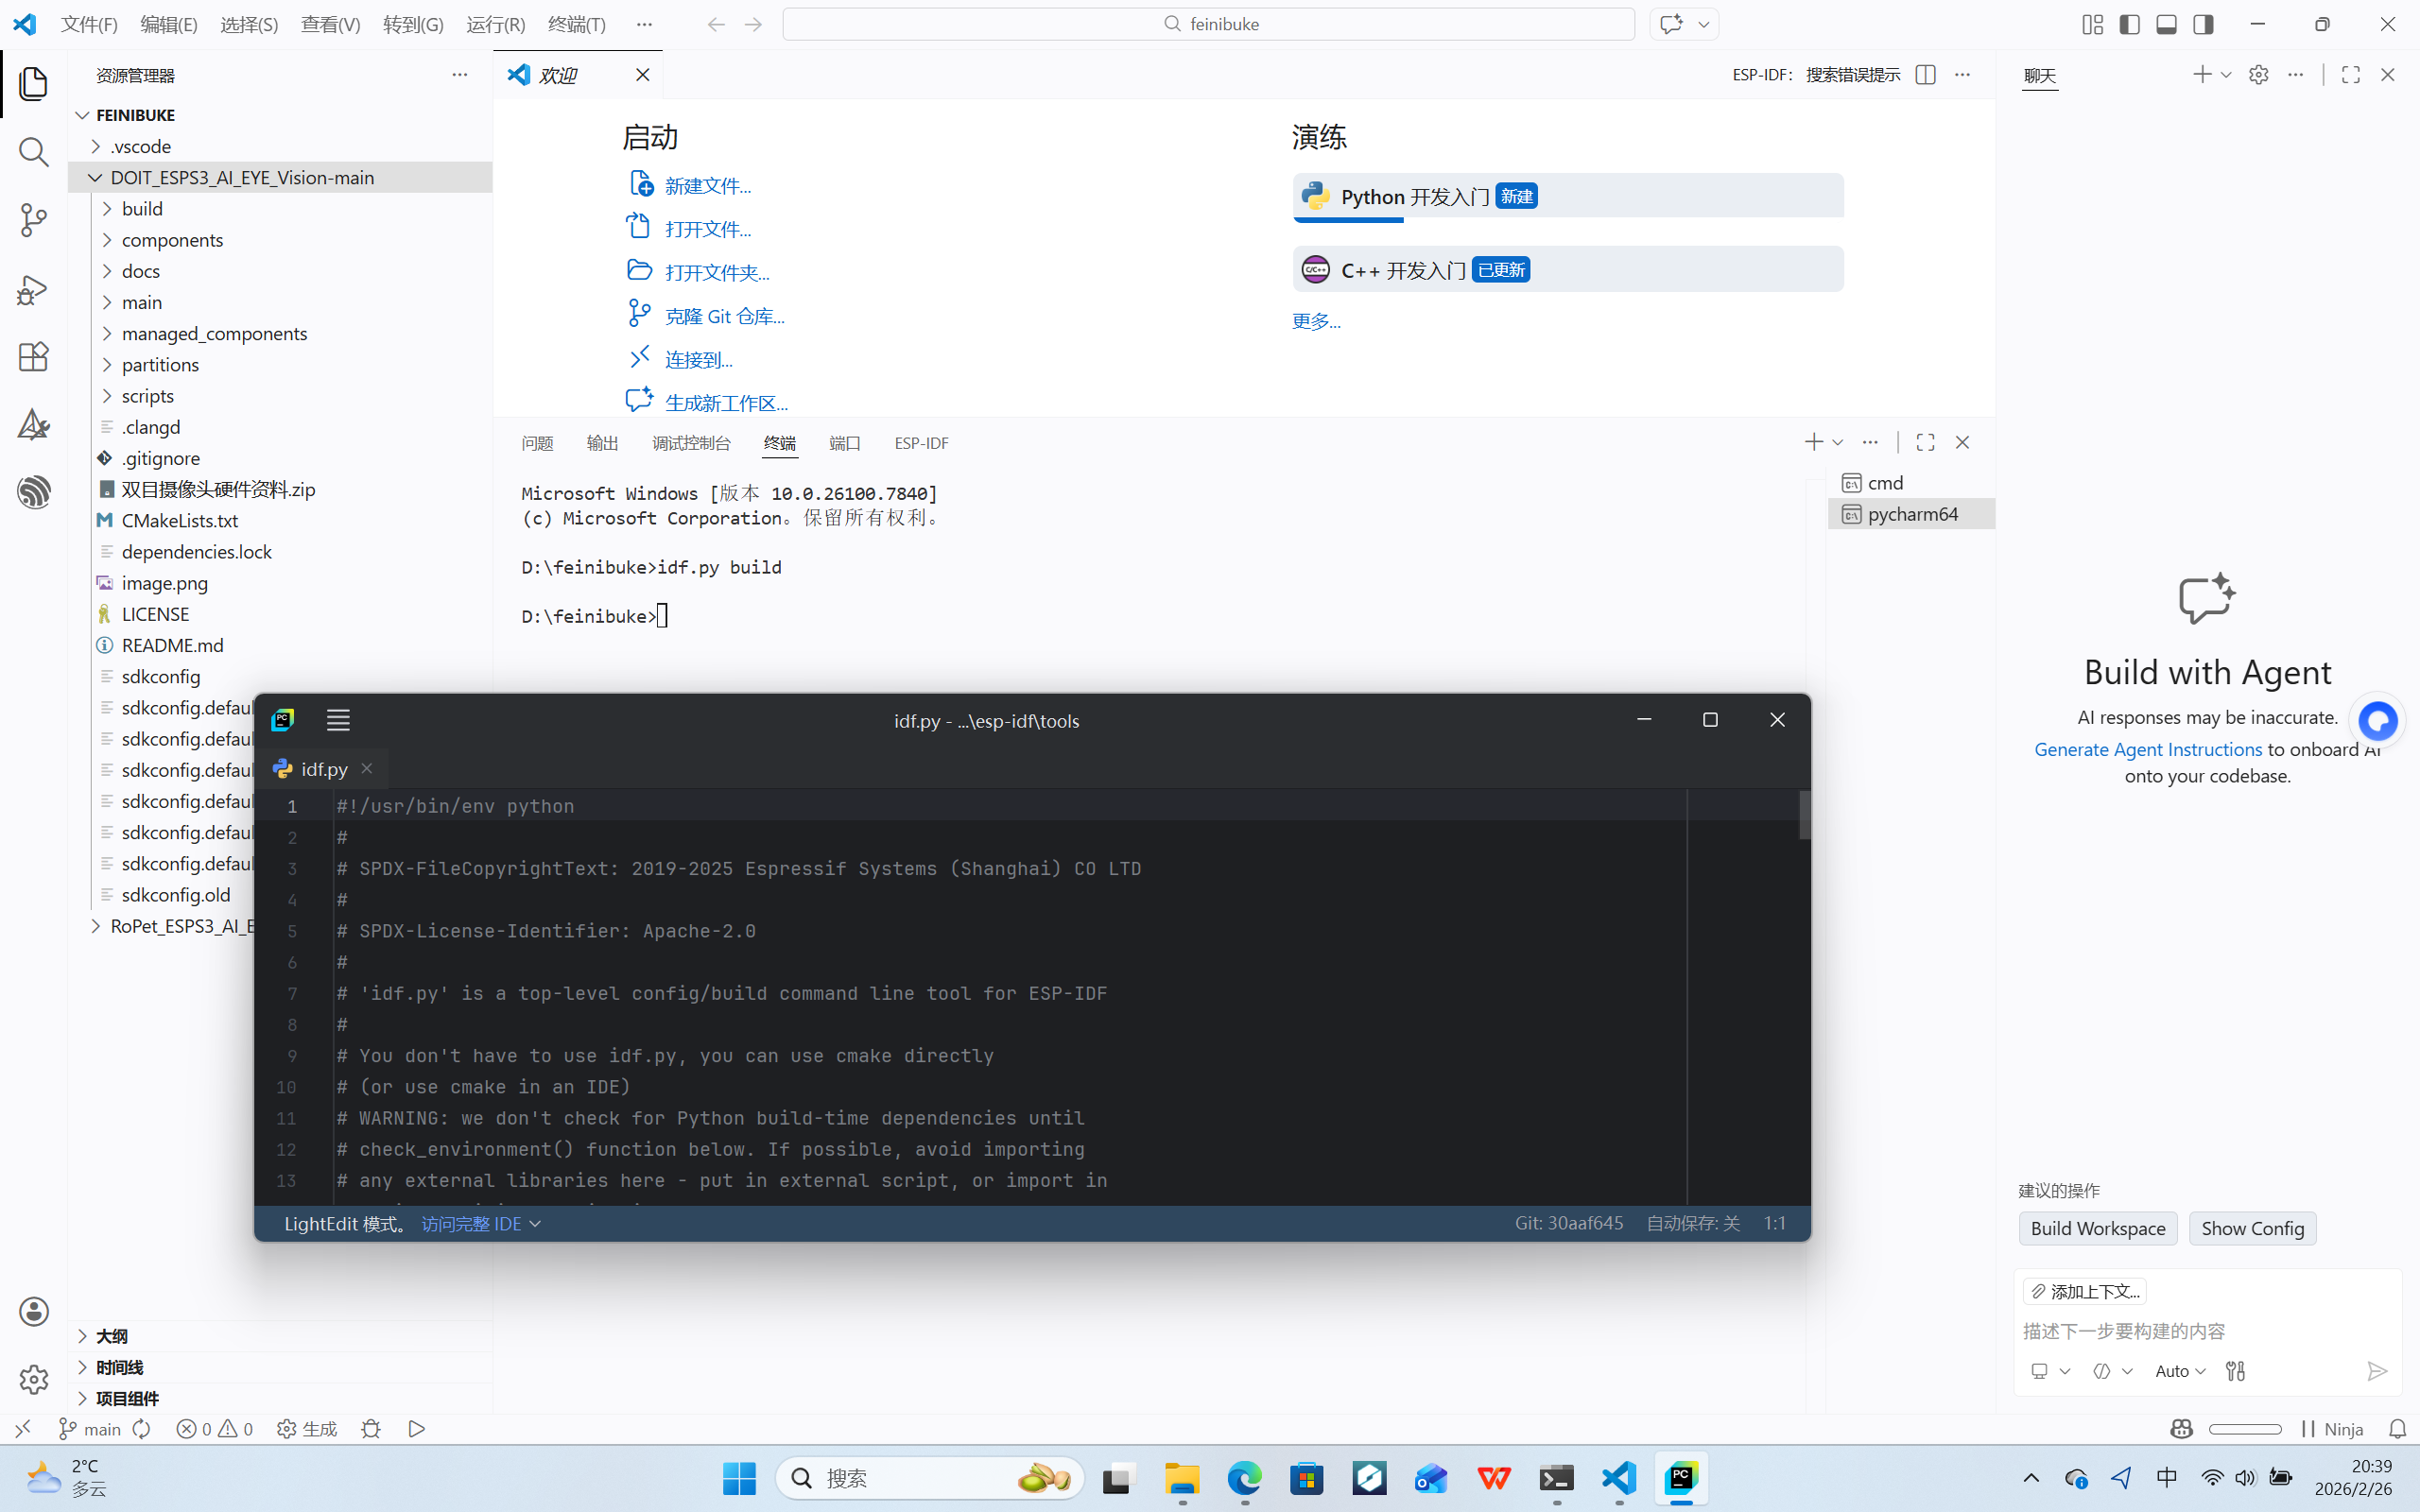
Task: Switch to the 输出 panel tab
Action: (602, 443)
